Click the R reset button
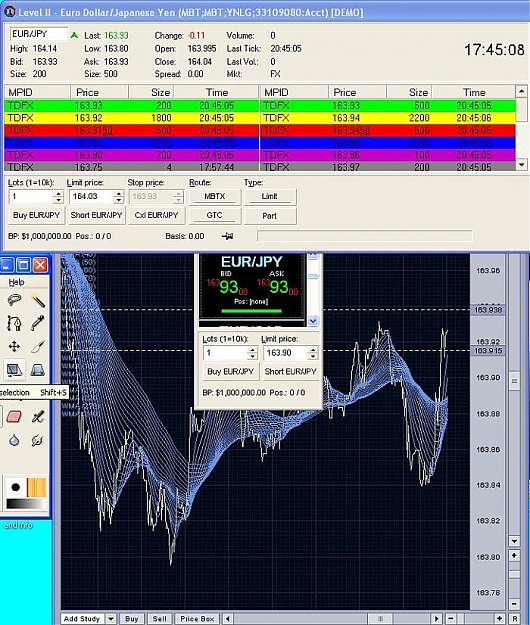This screenshot has width=530, height=625. click(515, 619)
